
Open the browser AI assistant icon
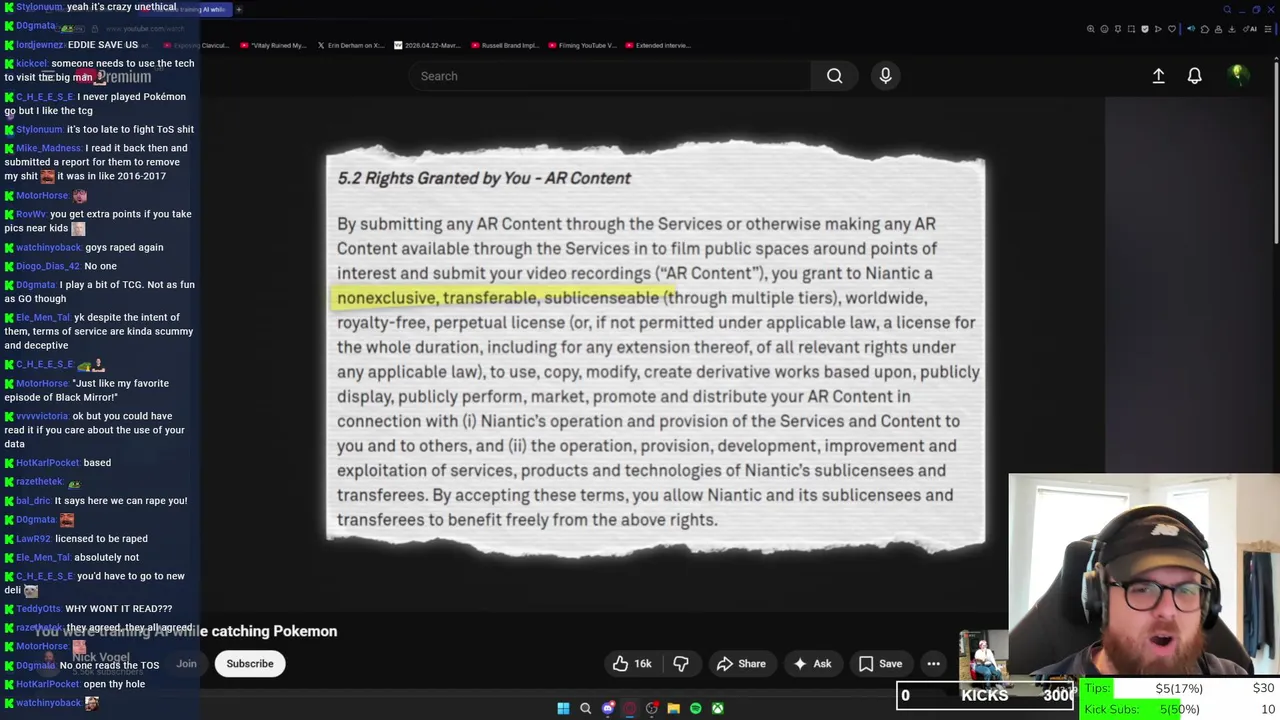coord(1249,29)
